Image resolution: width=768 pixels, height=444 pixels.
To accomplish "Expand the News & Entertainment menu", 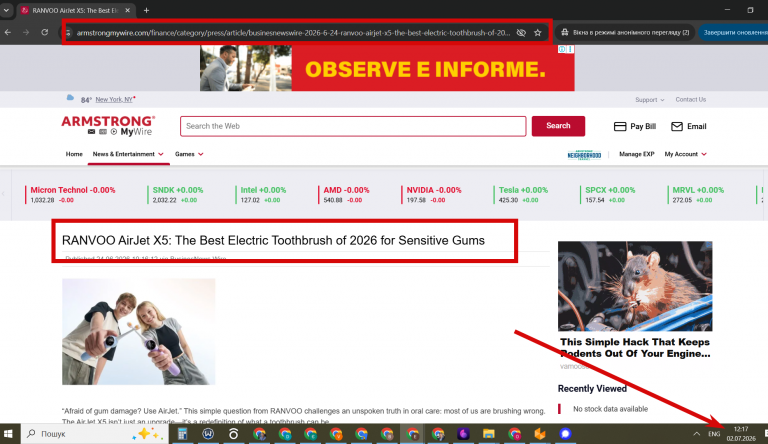I will tap(128, 154).
